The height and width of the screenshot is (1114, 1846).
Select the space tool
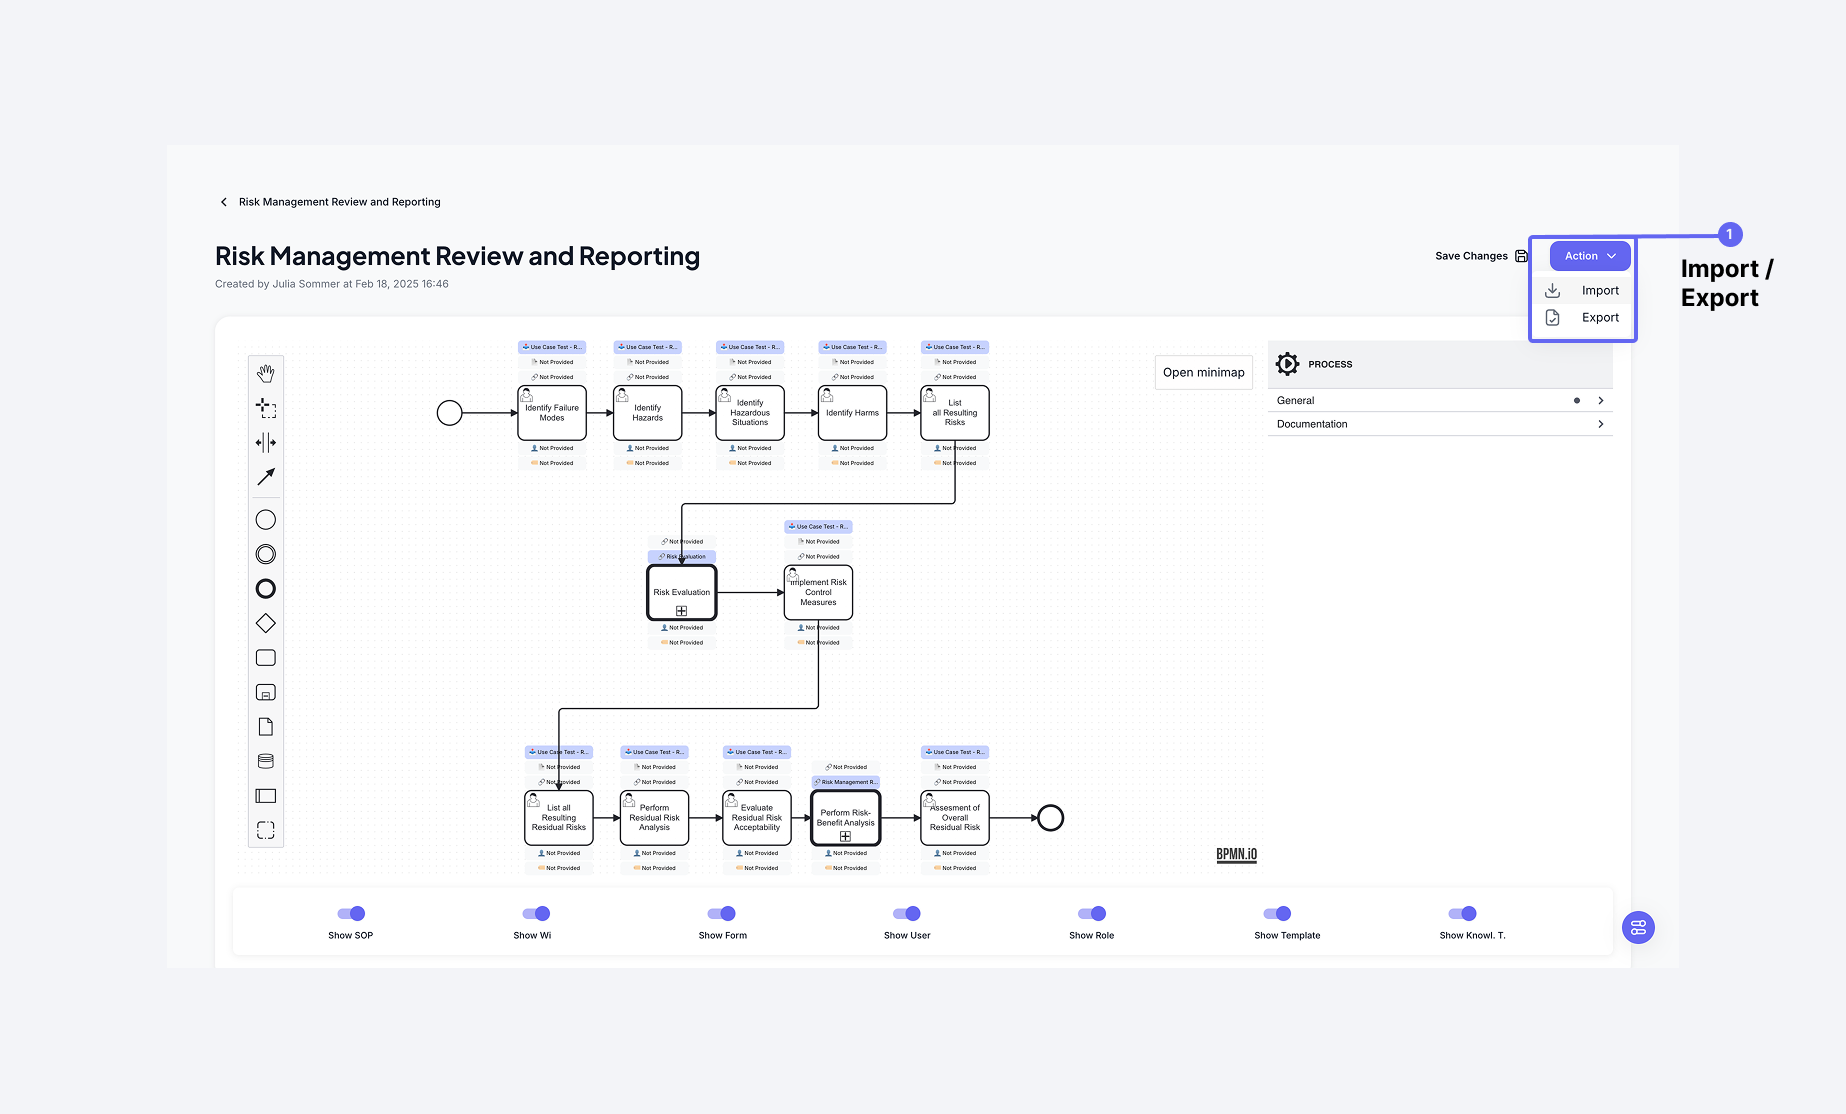[x=266, y=442]
